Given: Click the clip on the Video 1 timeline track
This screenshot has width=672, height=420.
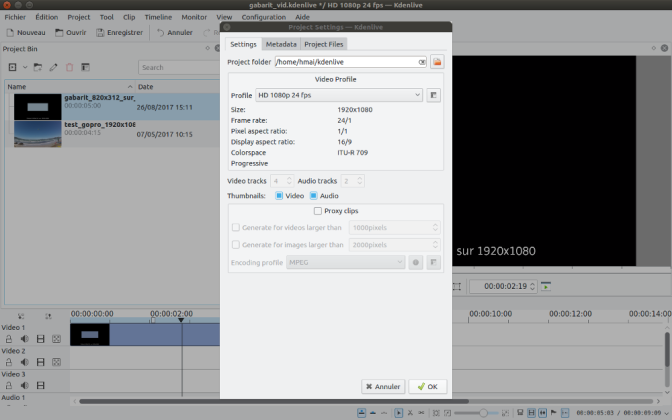Looking at the screenshot, I should coord(145,335).
